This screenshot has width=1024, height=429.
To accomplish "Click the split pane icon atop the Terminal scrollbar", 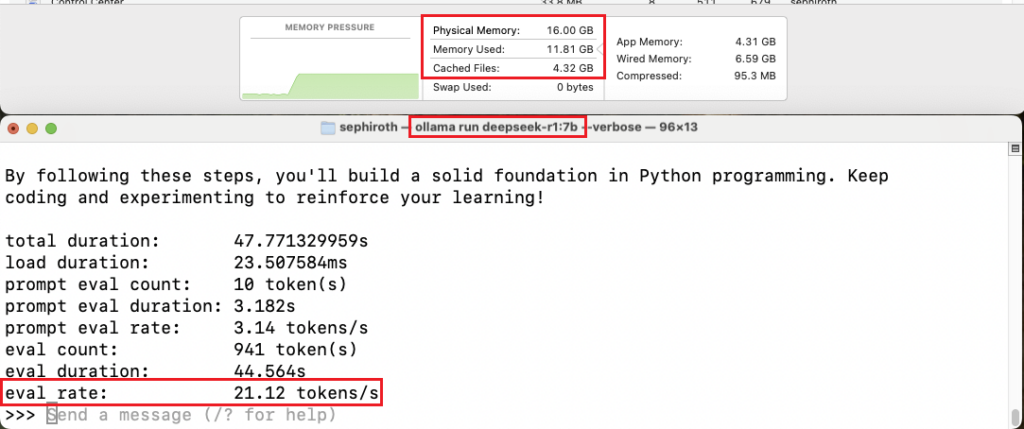I will point(1015,149).
